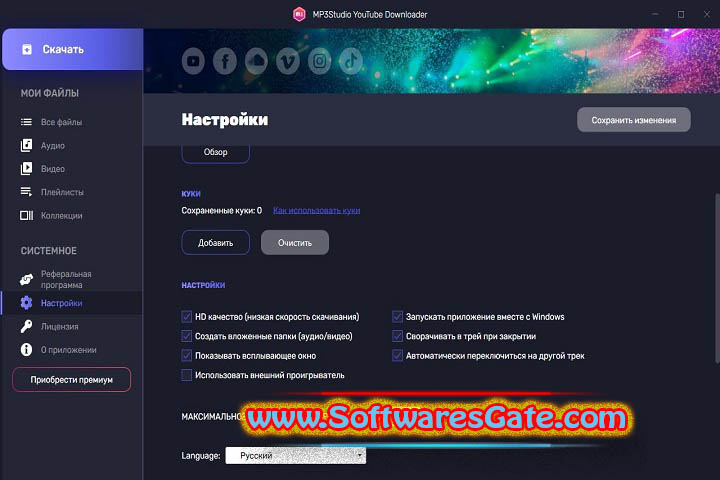Click the TikTok icon in banner

pyautogui.click(x=351, y=61)
